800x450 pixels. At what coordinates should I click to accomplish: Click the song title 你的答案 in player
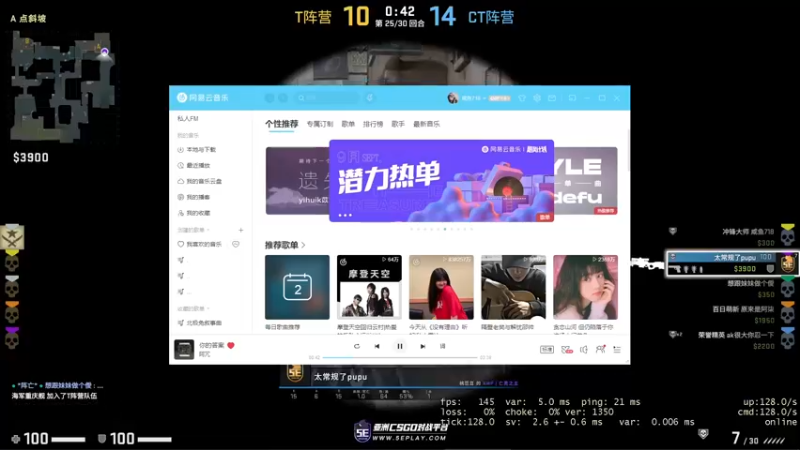212,345
